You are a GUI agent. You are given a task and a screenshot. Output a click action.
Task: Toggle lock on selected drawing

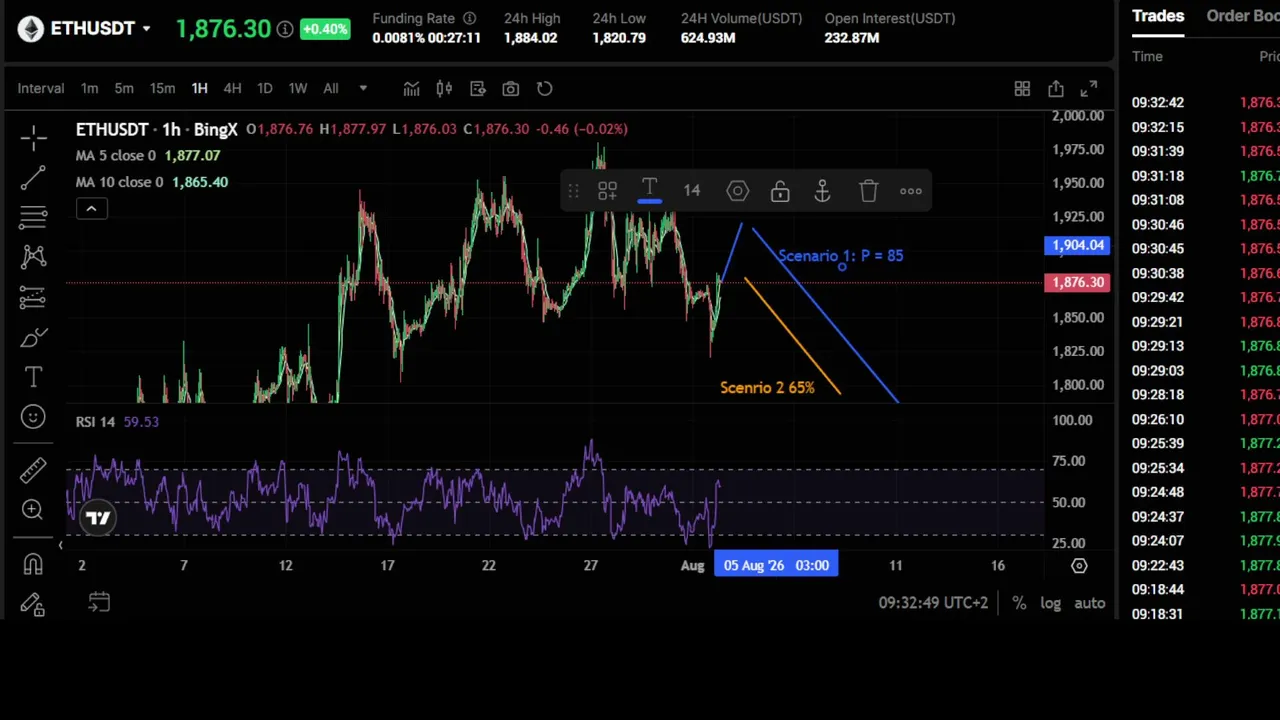(780, 191)
